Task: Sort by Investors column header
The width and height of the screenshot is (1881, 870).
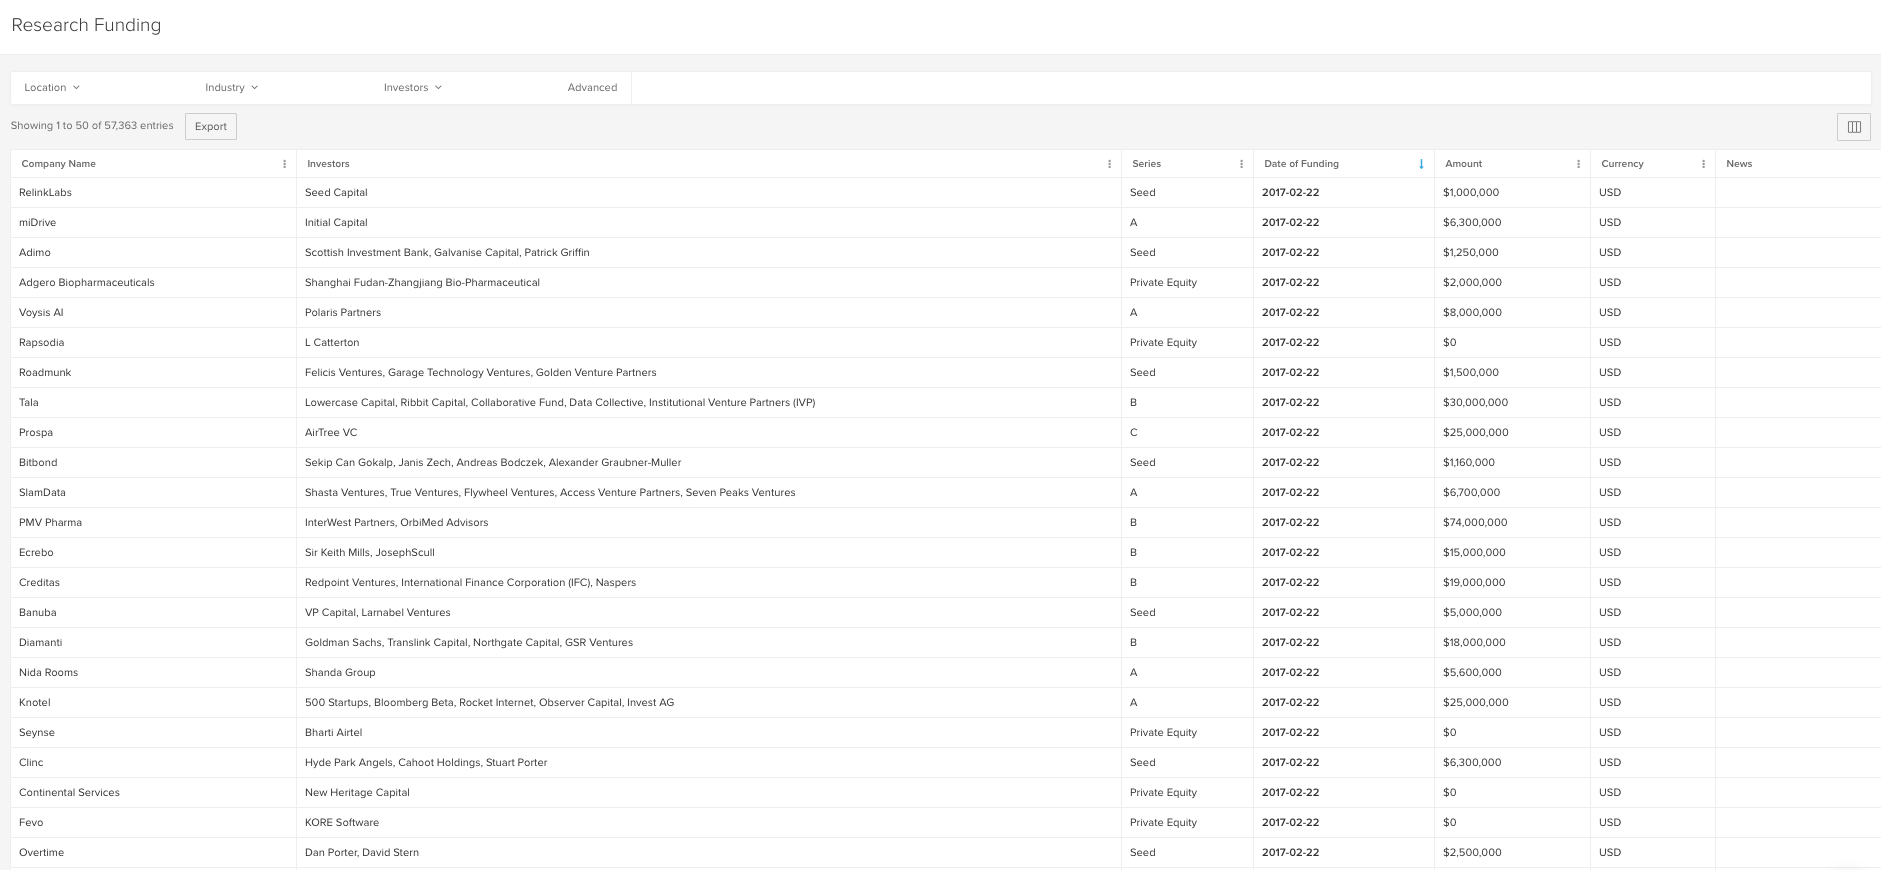Action: tap(328, 164)
